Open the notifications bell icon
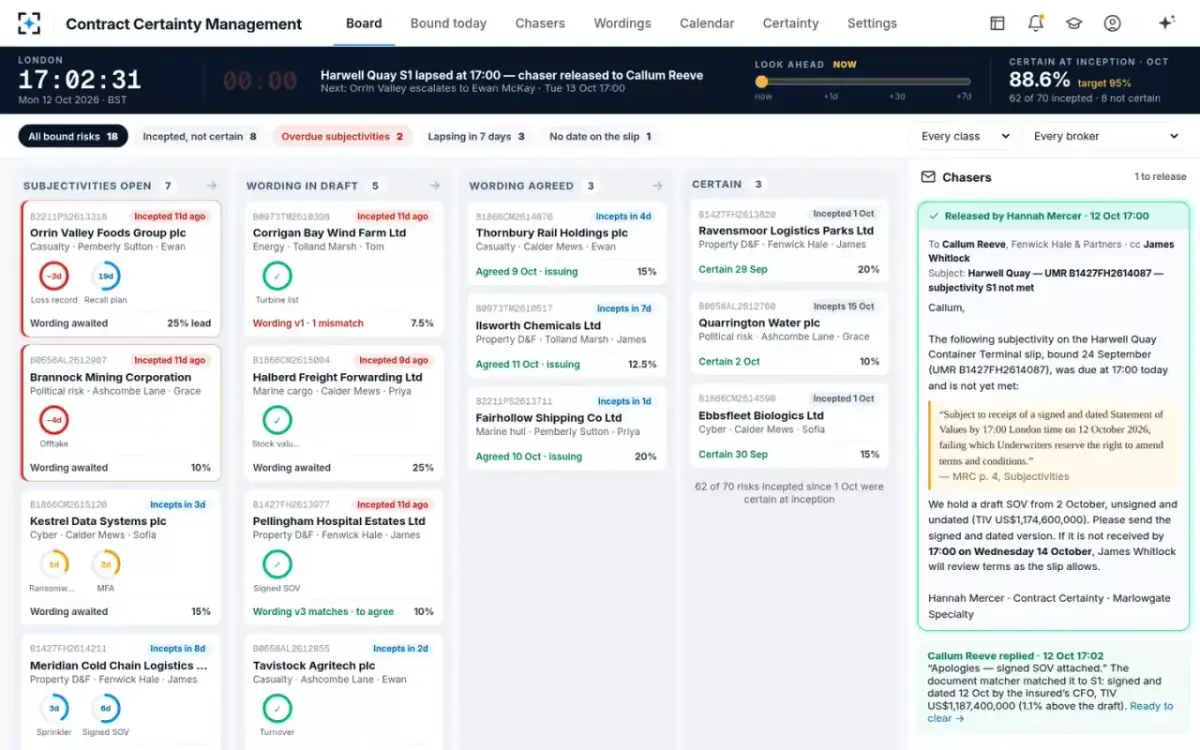Viewport: 1200px width, 750px height. 1035,23
